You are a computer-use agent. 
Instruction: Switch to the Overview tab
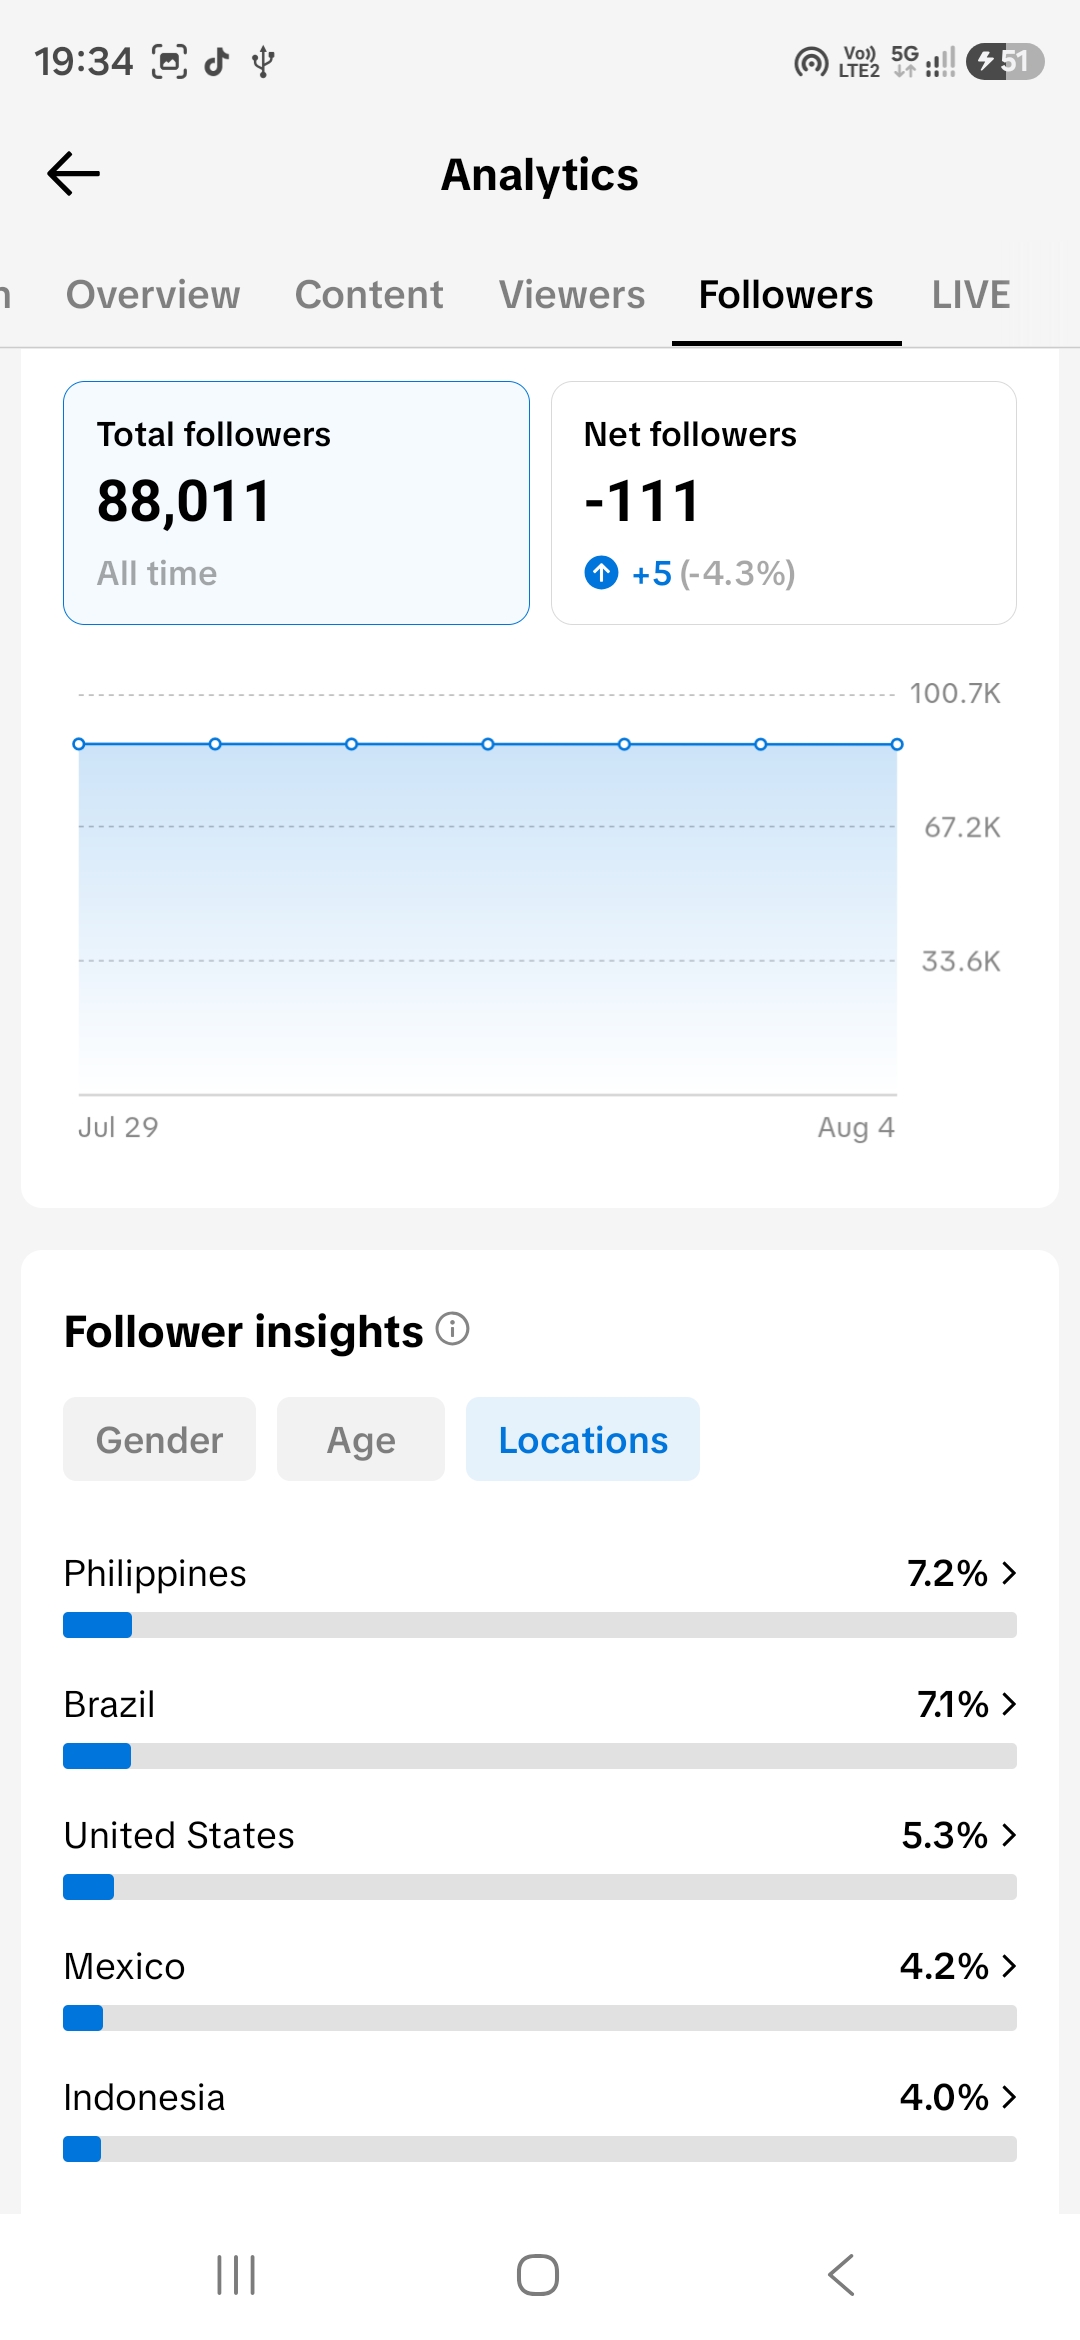point(153,295)
